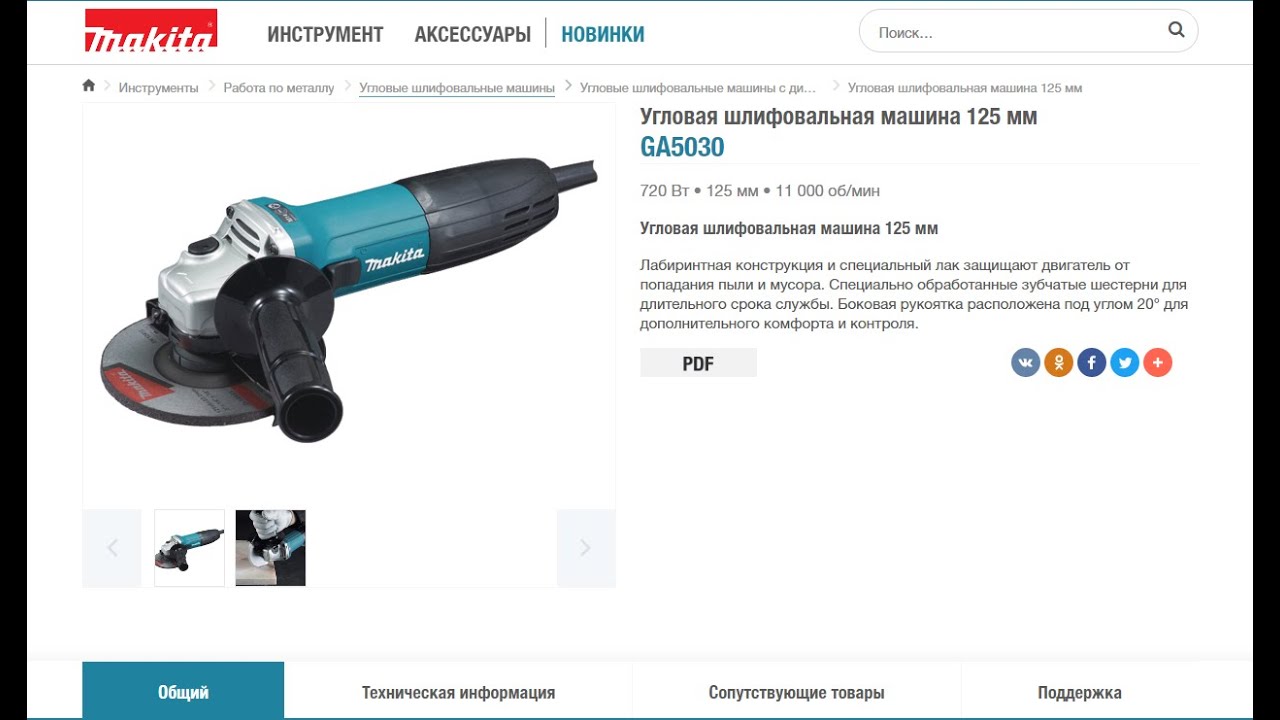Open the Аксессуары menu
This screenshot has width=1280, height=720.
pos(472,34)
